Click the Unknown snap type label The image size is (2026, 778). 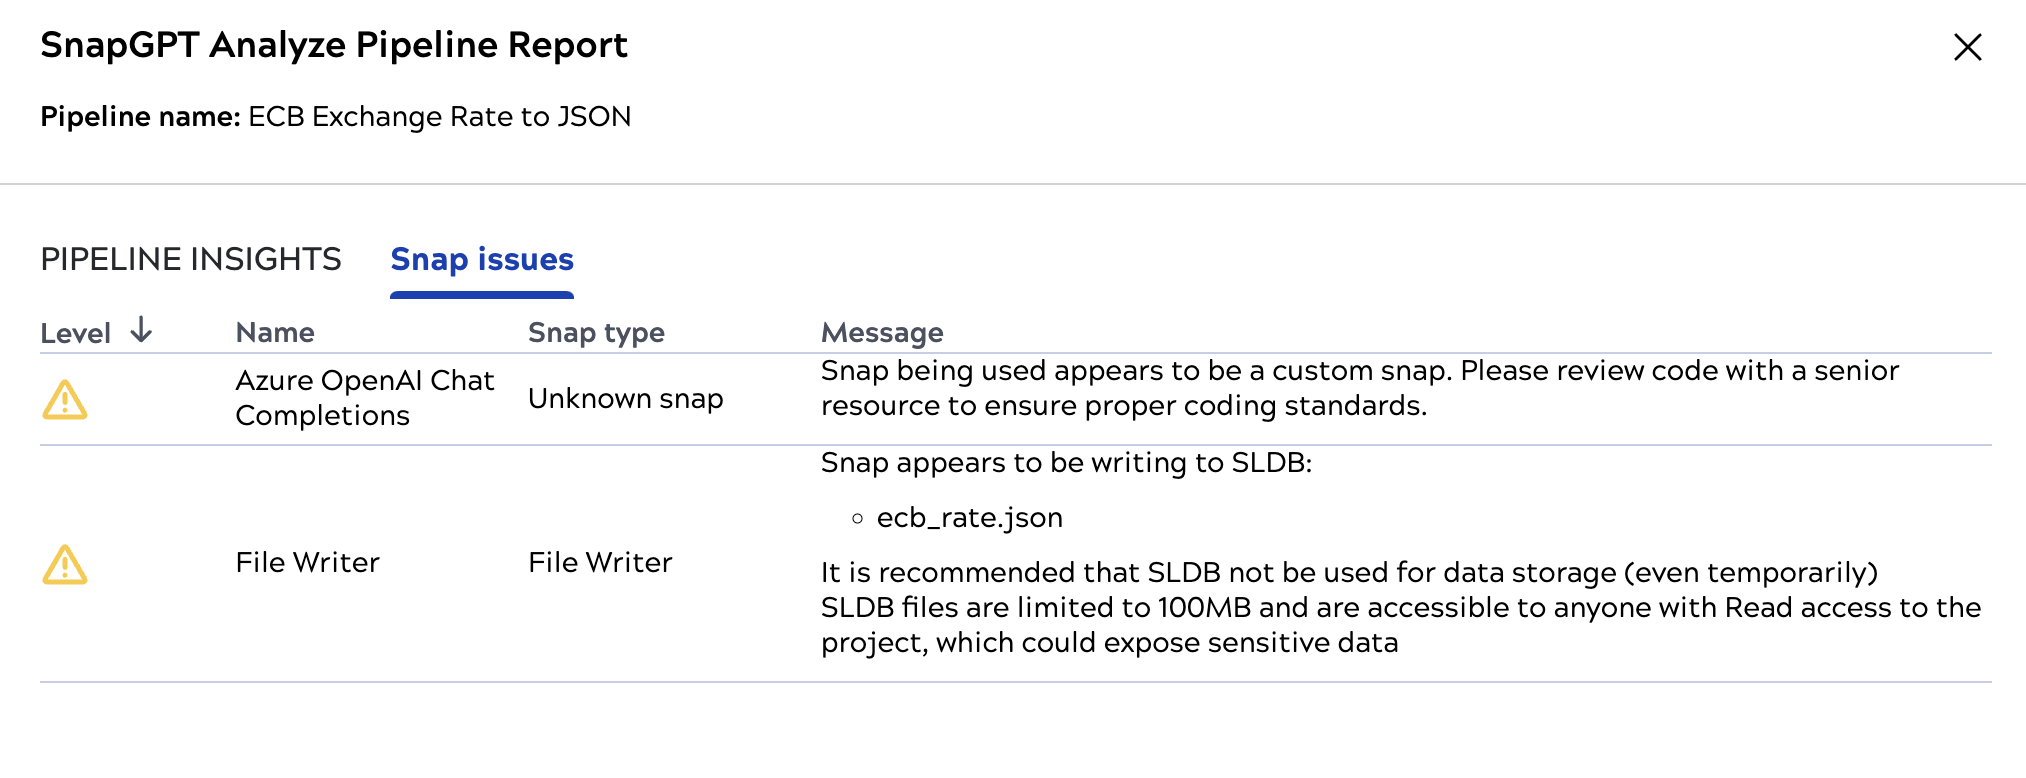pyautogui.click(x=626, y=397)
